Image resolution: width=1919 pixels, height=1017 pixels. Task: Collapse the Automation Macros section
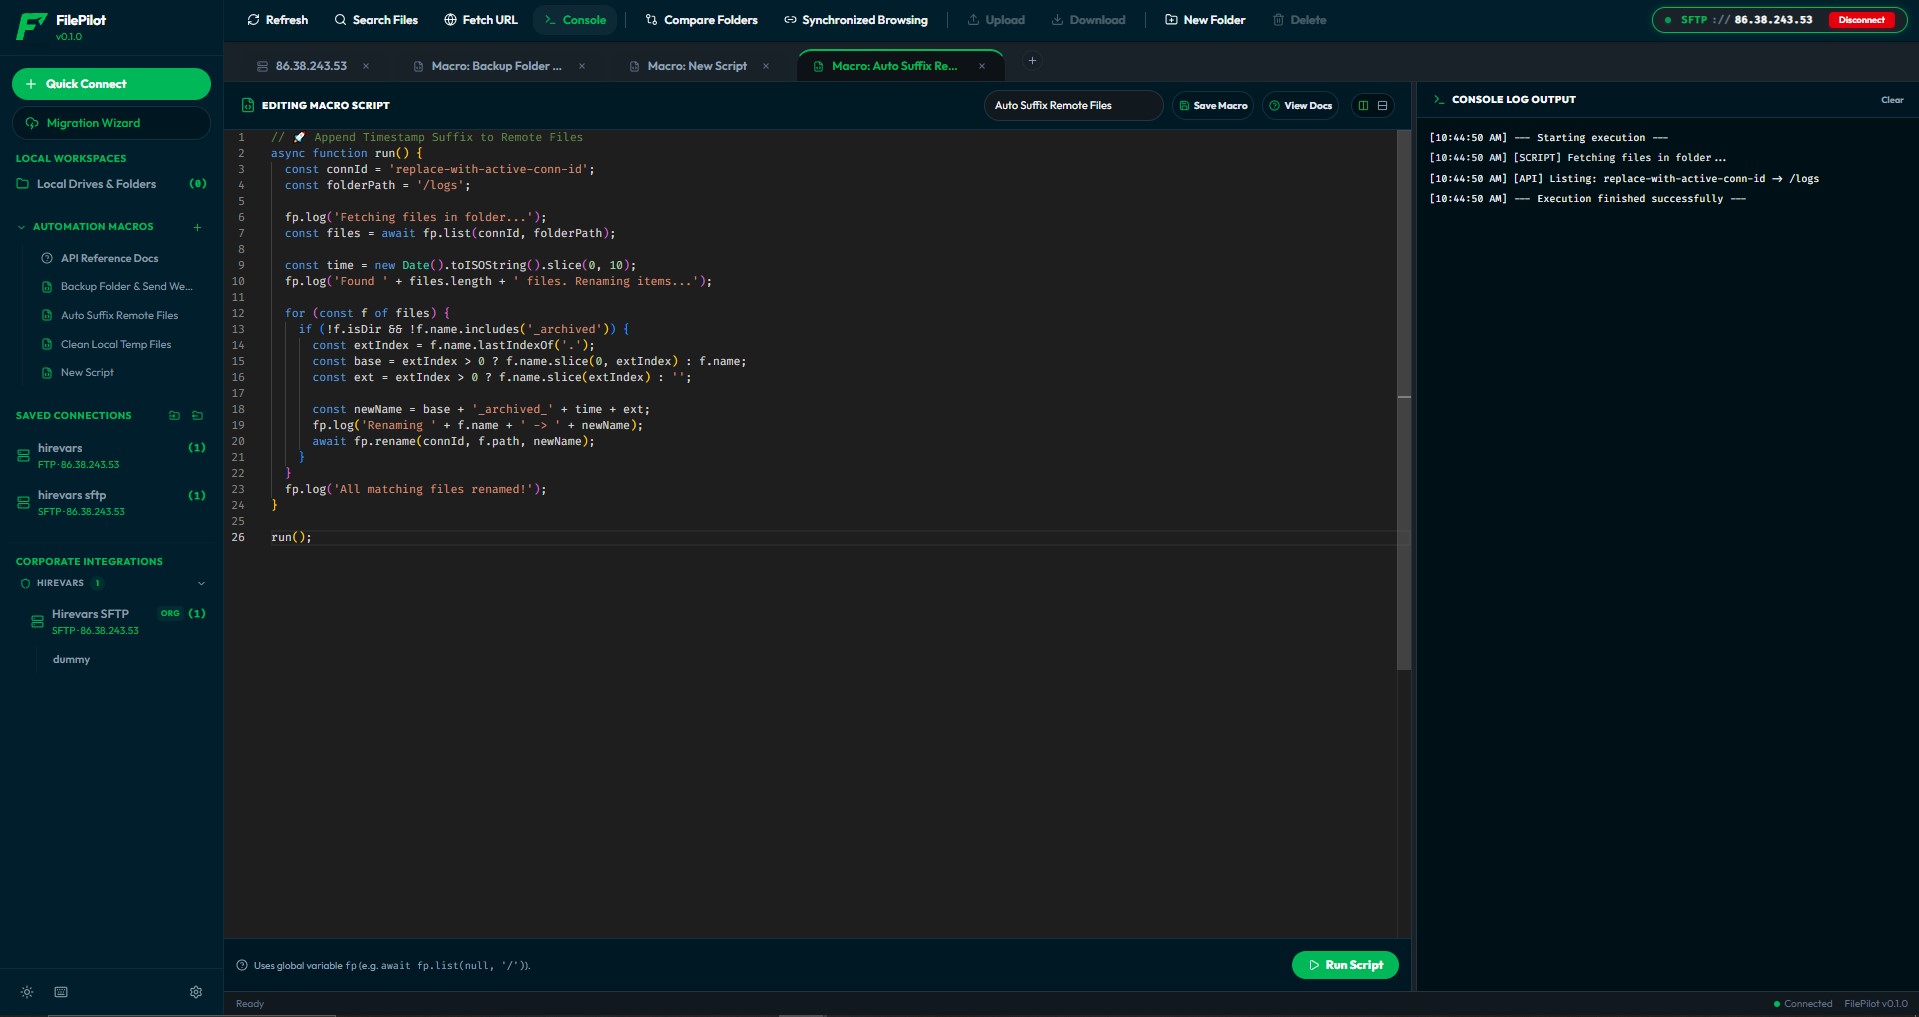tap(21, 227)
